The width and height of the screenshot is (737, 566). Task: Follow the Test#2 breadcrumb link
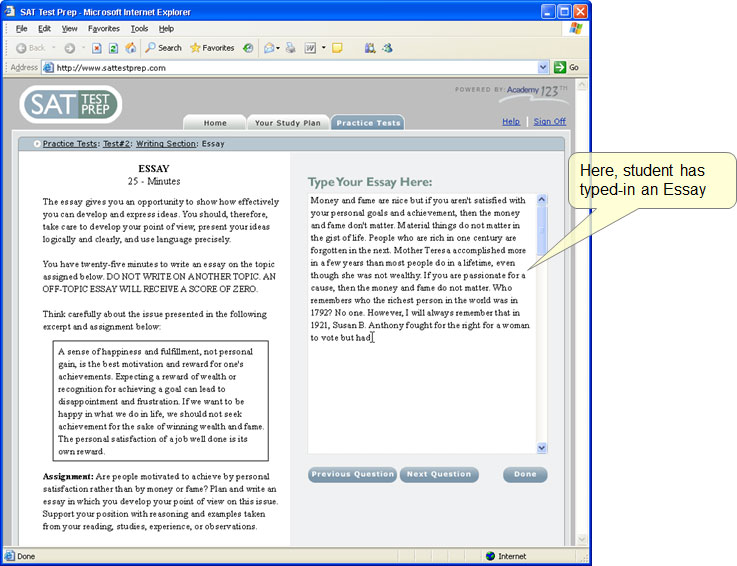(116, 144)
